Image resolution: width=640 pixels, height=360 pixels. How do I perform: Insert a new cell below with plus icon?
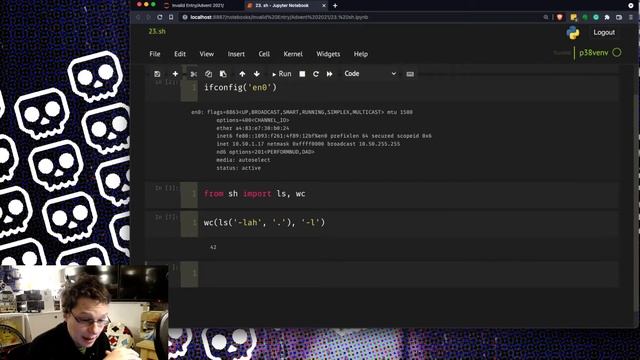[175, 74]
